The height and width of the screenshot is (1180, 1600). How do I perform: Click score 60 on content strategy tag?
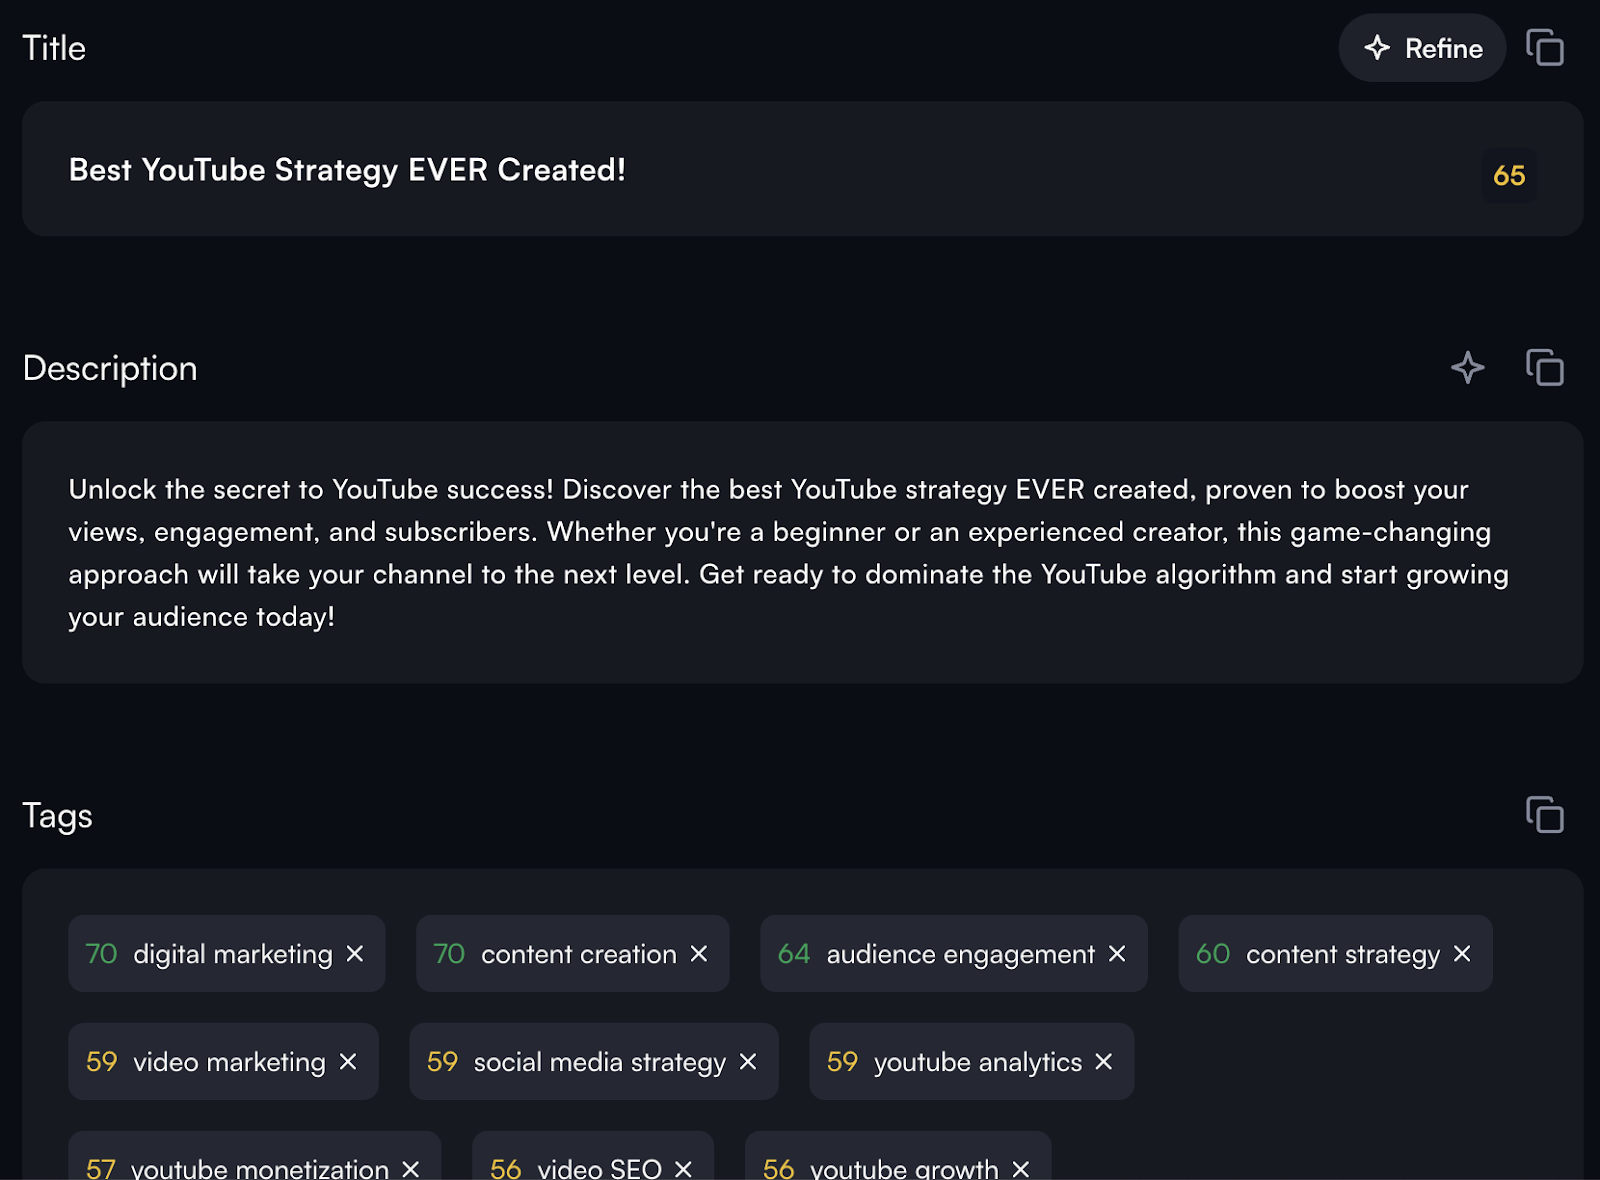coord(1213,954)
